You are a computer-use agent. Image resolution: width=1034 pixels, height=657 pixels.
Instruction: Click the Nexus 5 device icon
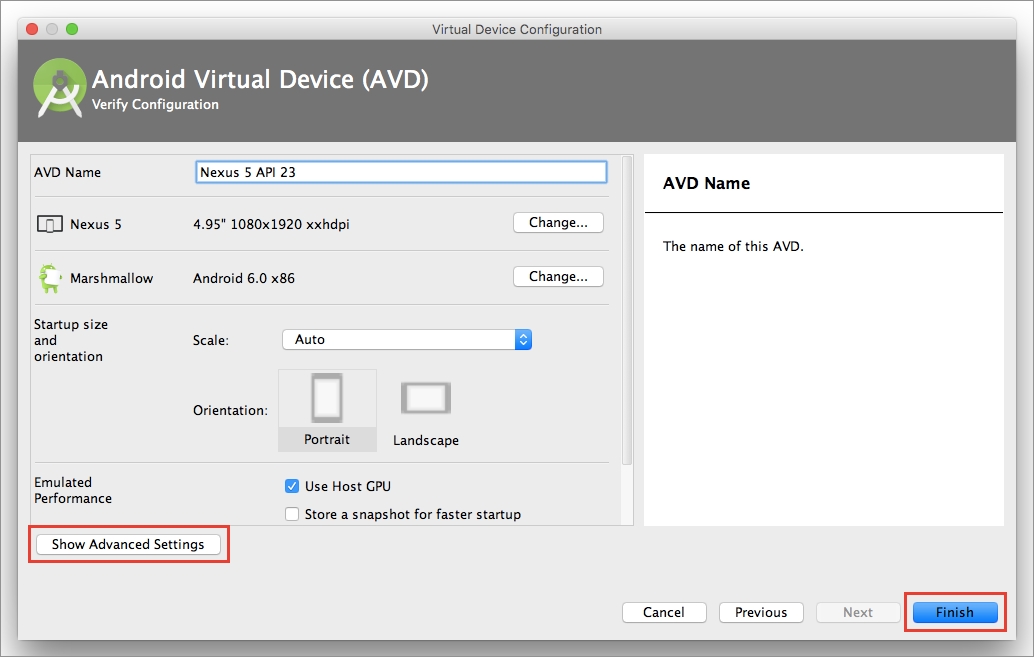coord(49,224)
